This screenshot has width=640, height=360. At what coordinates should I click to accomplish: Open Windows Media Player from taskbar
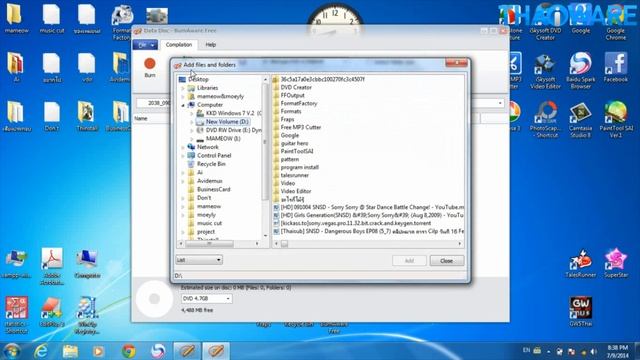point(98,351)
